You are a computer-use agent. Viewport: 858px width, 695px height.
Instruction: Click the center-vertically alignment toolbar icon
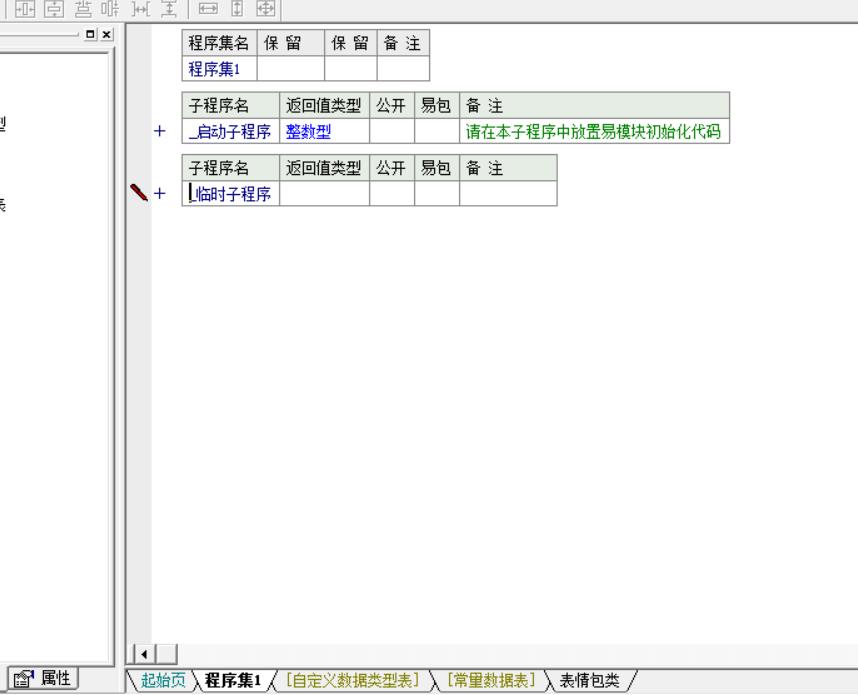coord(52,8)
